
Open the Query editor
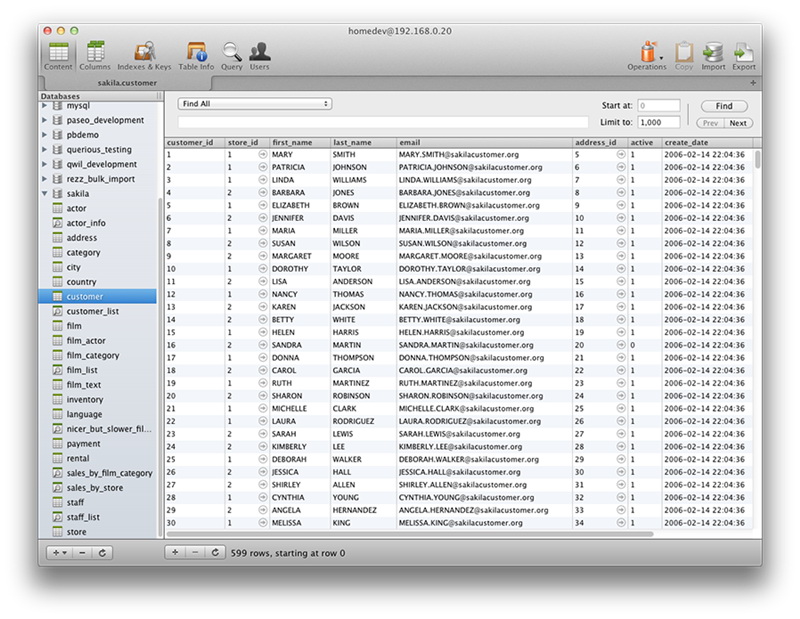pyautogui.click(x=232, y=52)
